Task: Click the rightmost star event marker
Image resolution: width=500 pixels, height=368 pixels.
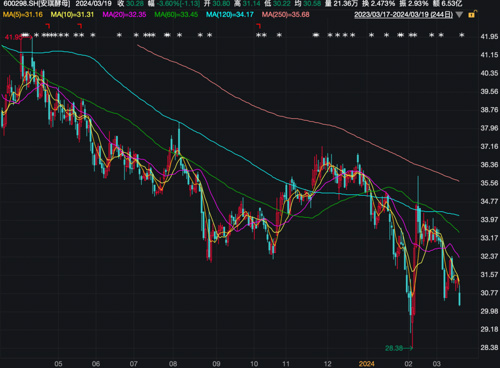Action: tap(461, 35)
